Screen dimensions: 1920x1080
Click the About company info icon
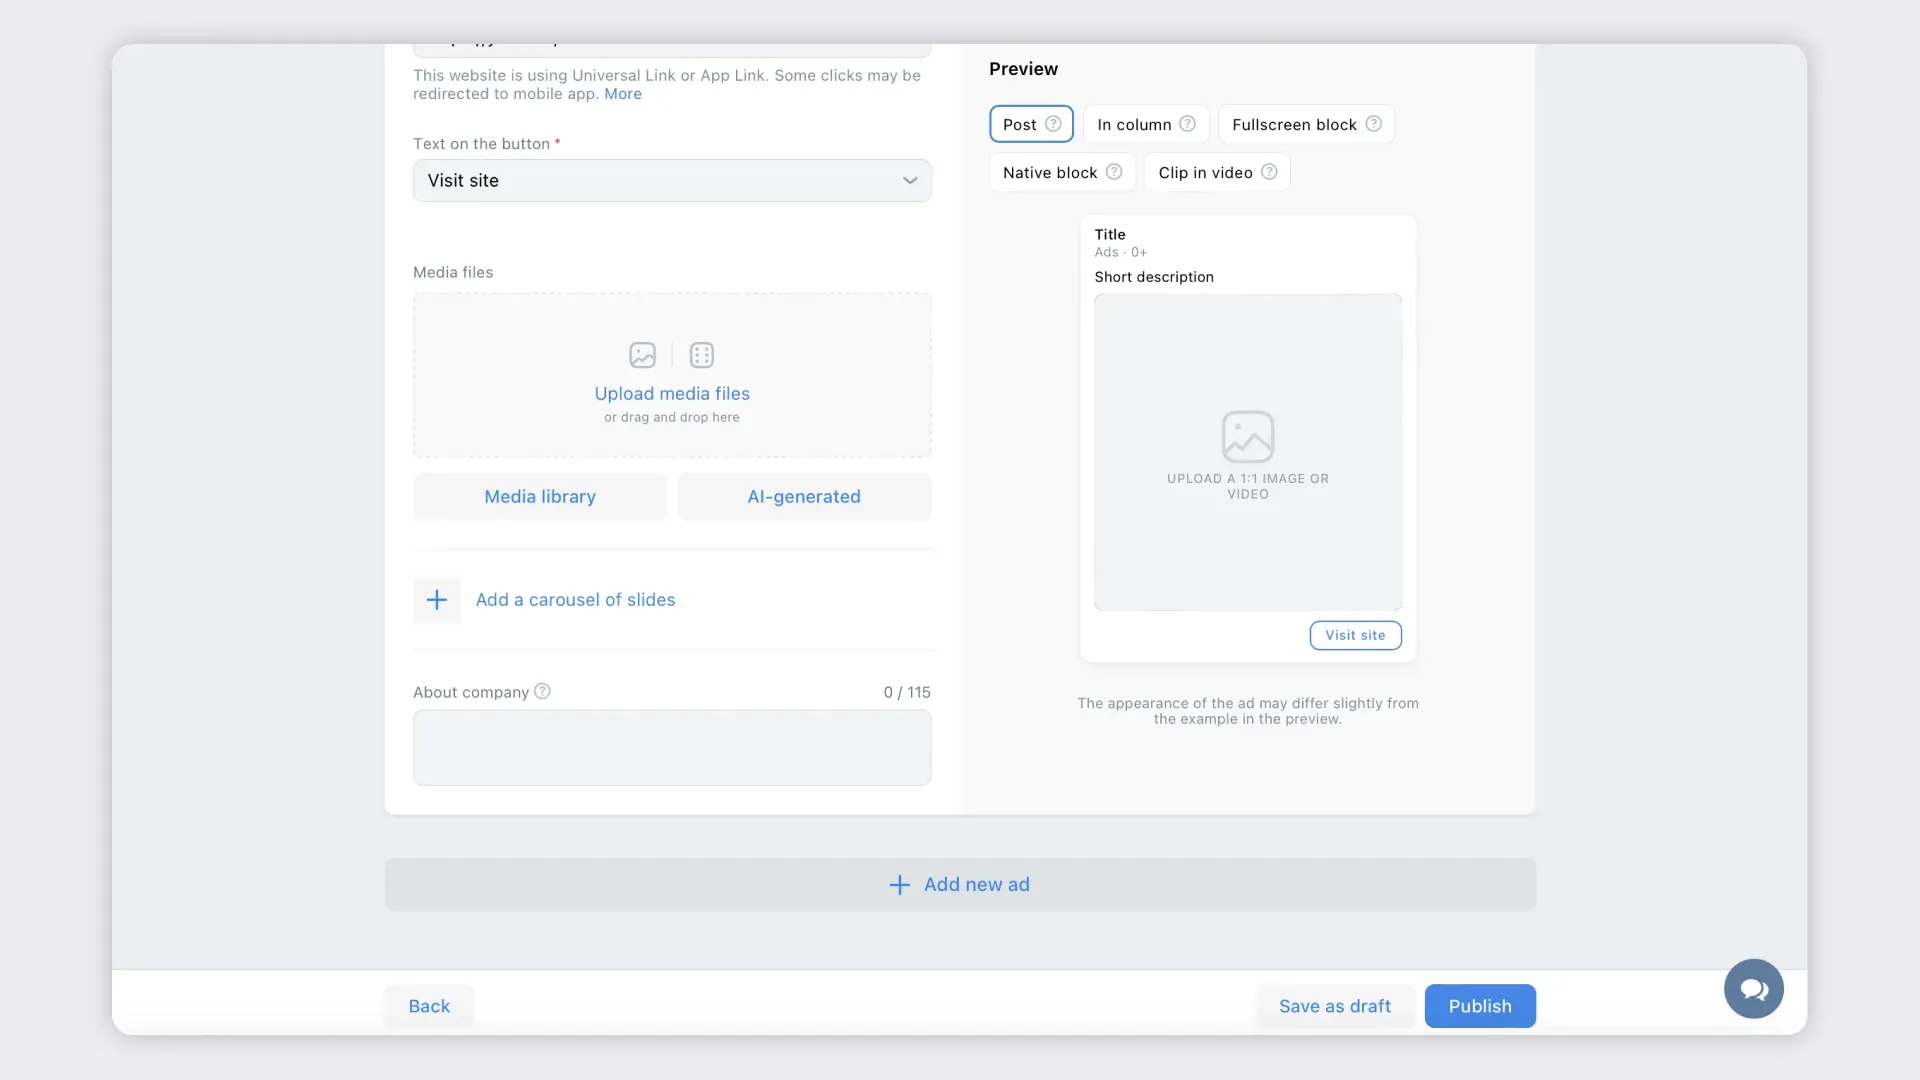542,691
